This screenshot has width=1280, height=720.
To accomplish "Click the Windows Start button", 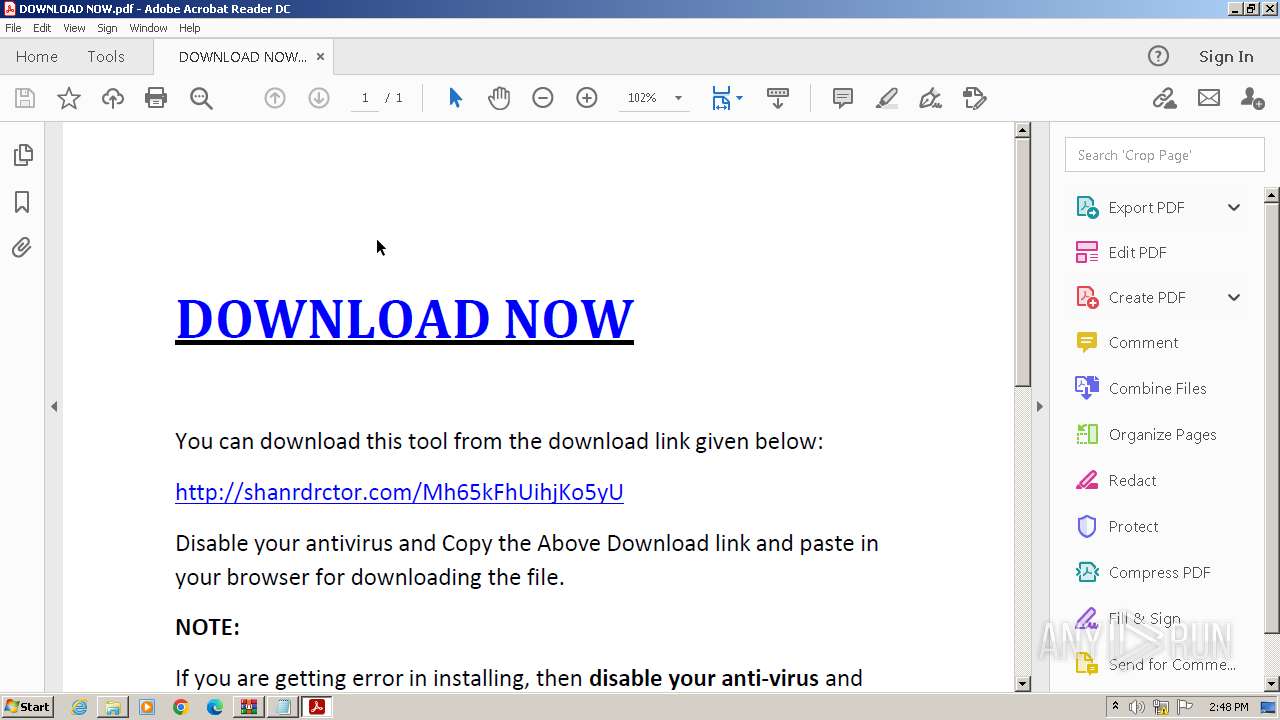I will coord(28,707).
